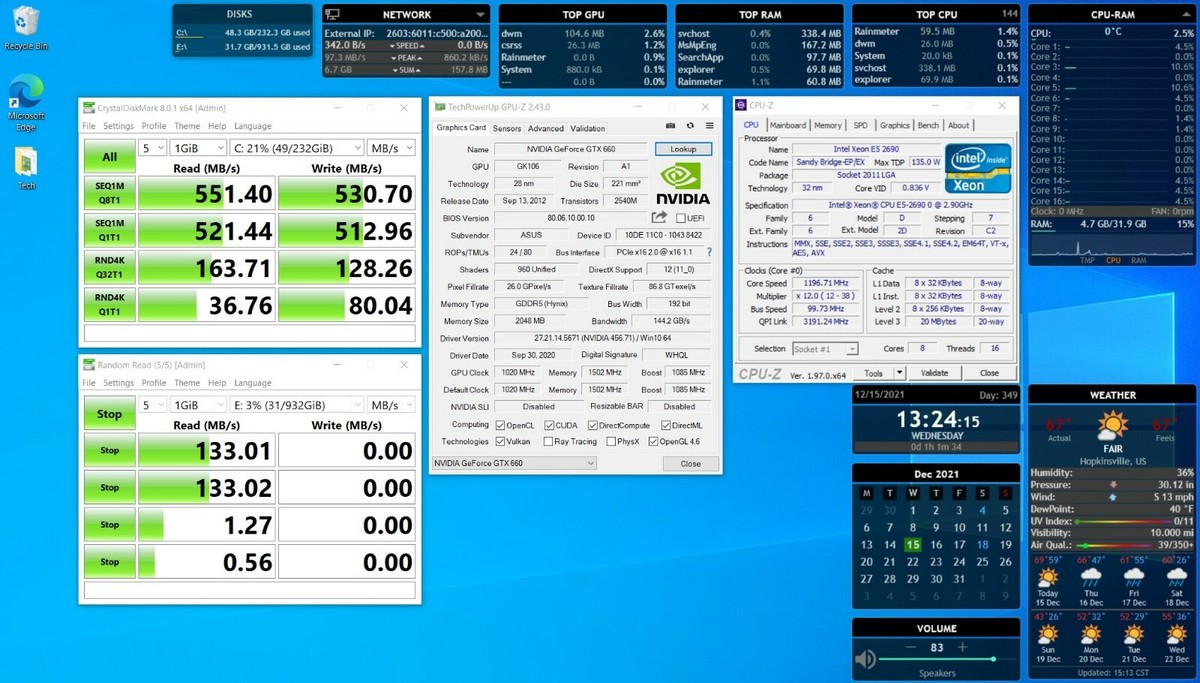Switch to the Advanced tab in GPU-Z
Image resolution: width=1200 pixels, height=683 pixels.
[x=546, y=128]
